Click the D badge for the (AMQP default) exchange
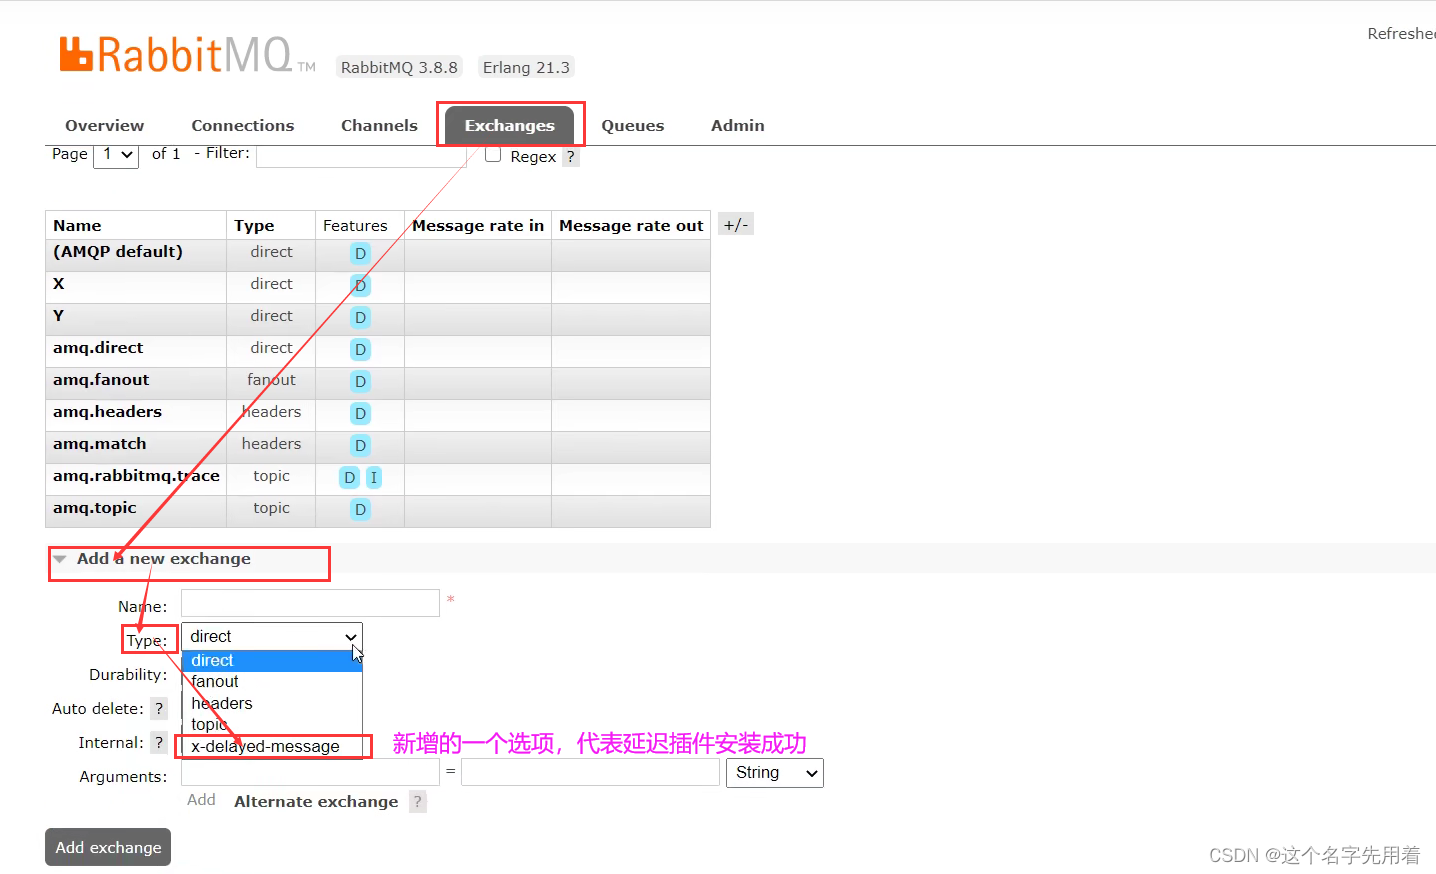Image resolution: width=1436 pixels, height=874 pixels. [x=360, y=253]
